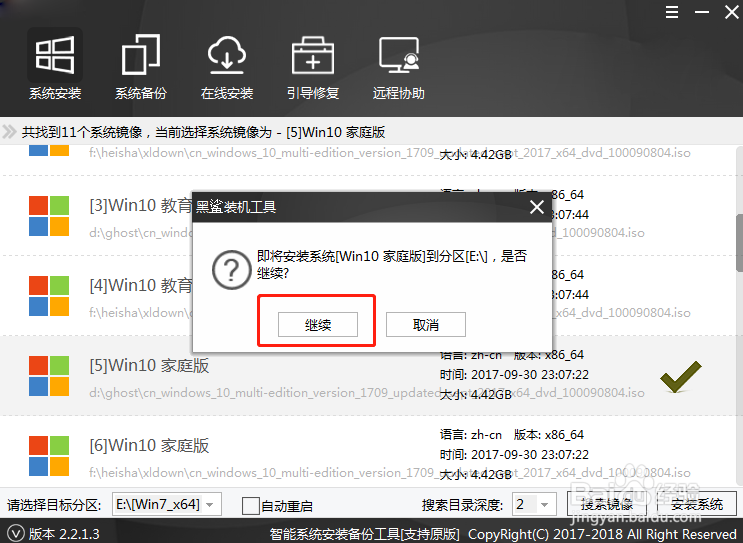Select the Windows logo of [6]Win10 家庭版
The height and width of the screenshot is (543, 743).
coord(49,456)
